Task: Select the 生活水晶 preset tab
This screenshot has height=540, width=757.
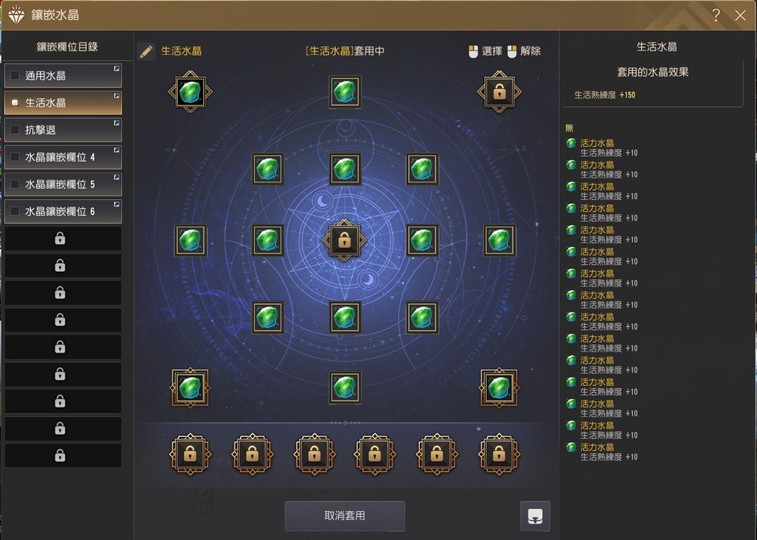Action: pos(63,103)
